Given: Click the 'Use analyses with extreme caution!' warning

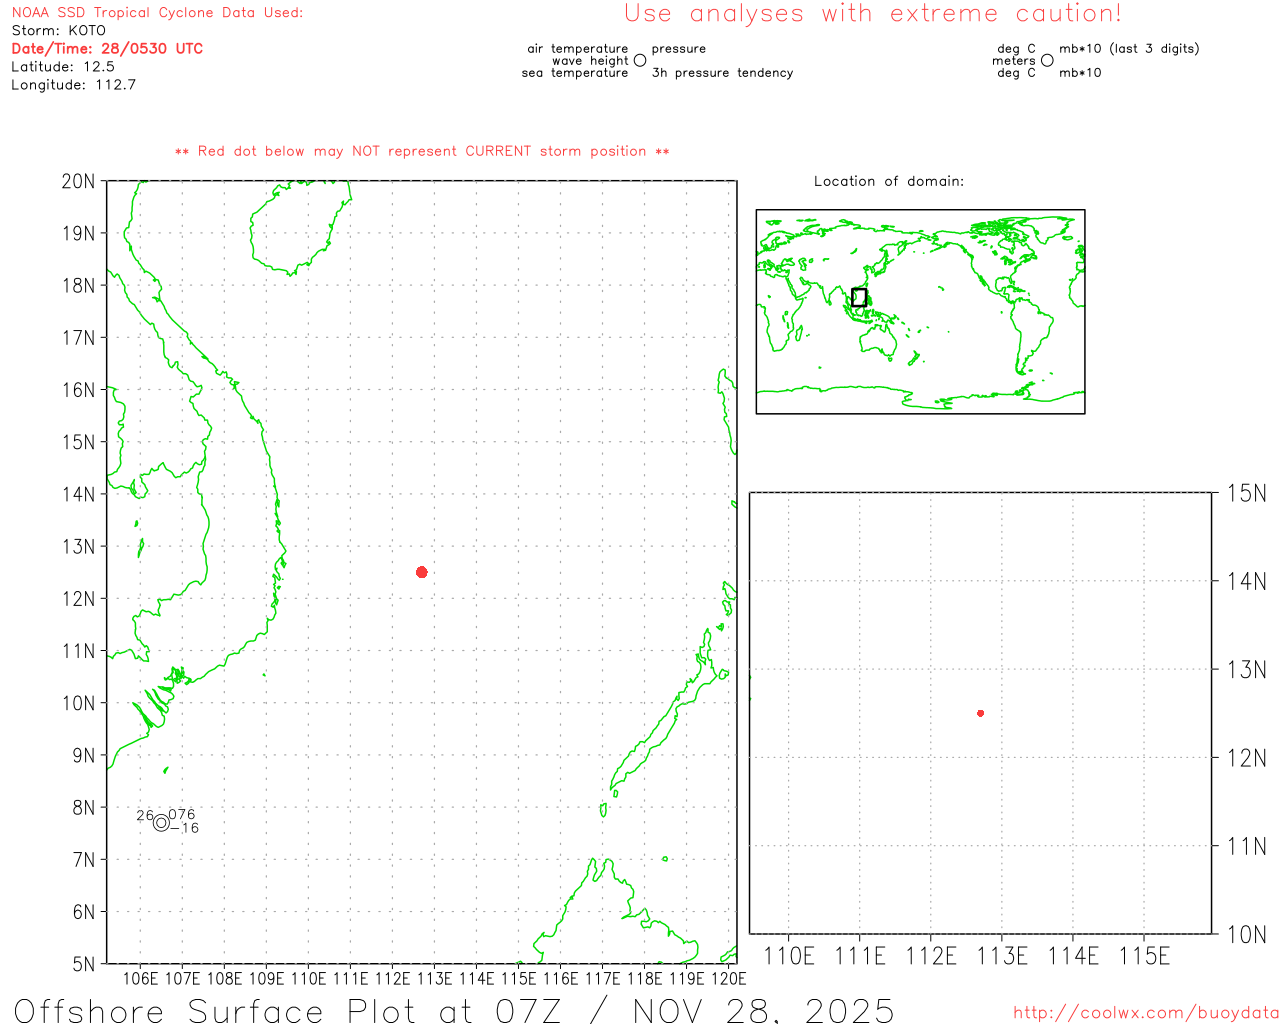Looking at the screenshot, I should 873,14.
